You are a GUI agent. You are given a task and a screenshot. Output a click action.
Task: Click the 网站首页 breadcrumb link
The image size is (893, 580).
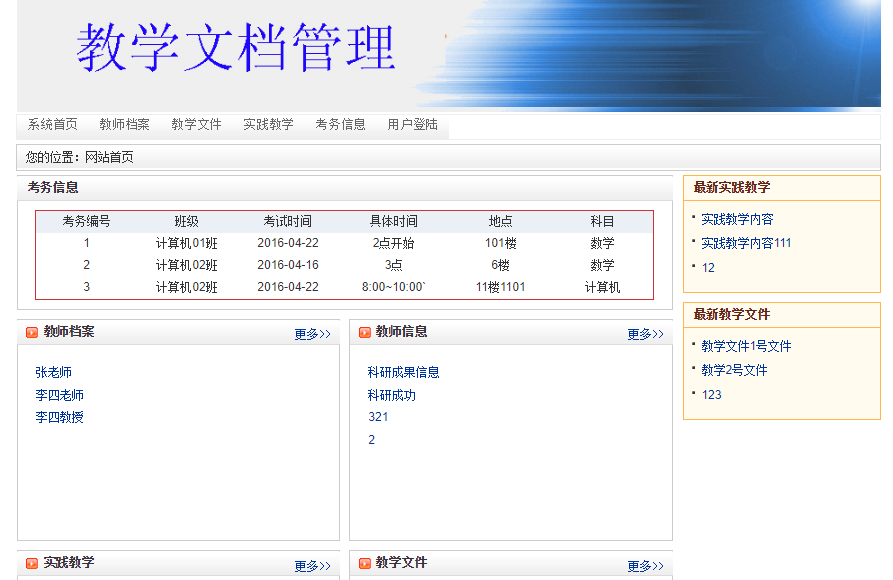click(109, 157)
